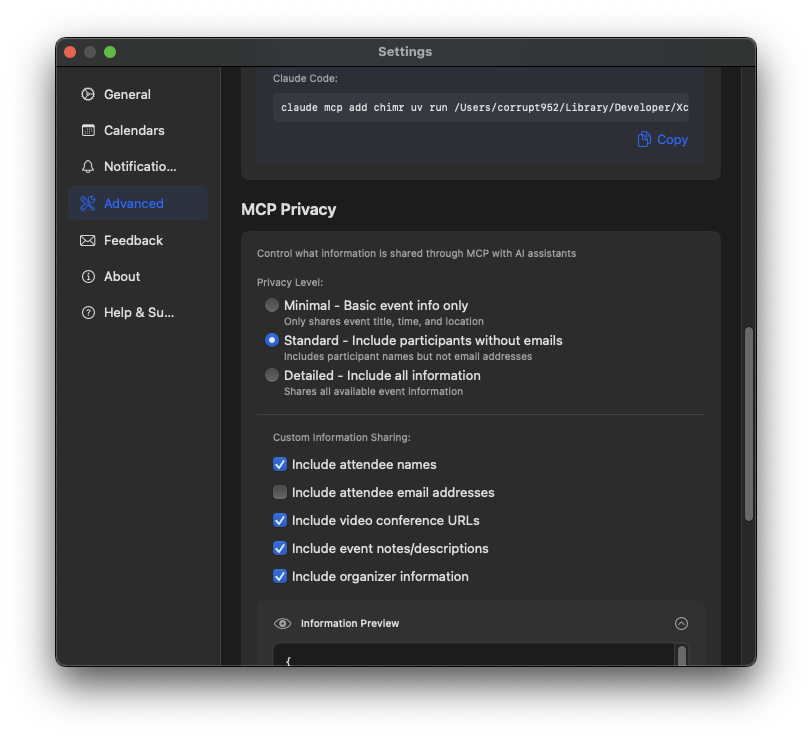Click the General settings gear icon
Screen dimensions: 812x740
(88, 94)
